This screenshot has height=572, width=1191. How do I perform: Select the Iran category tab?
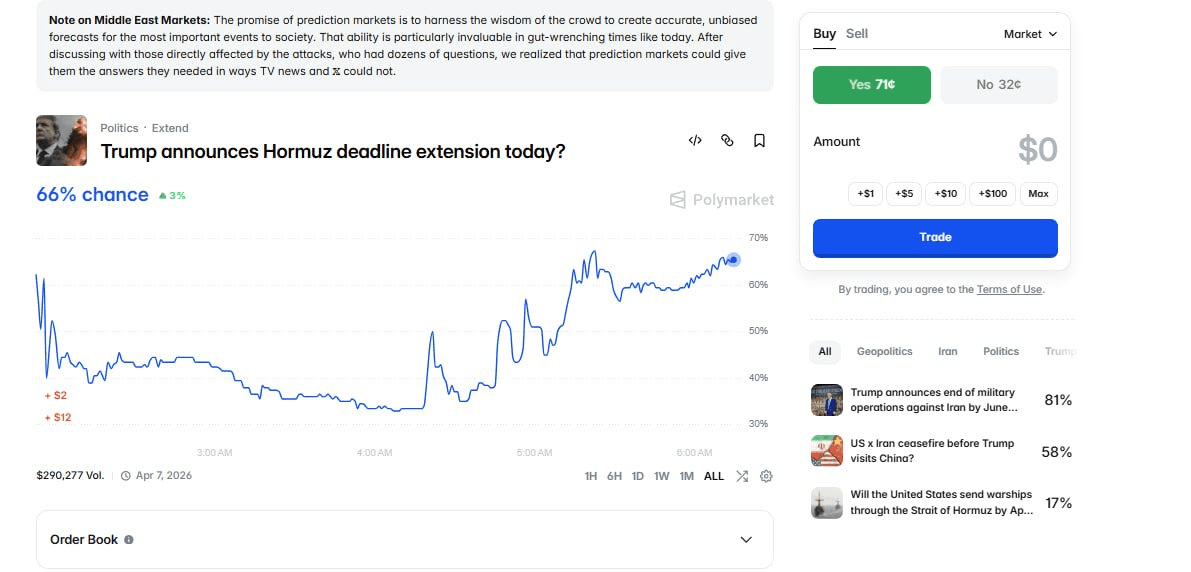[x=947, y=352]
